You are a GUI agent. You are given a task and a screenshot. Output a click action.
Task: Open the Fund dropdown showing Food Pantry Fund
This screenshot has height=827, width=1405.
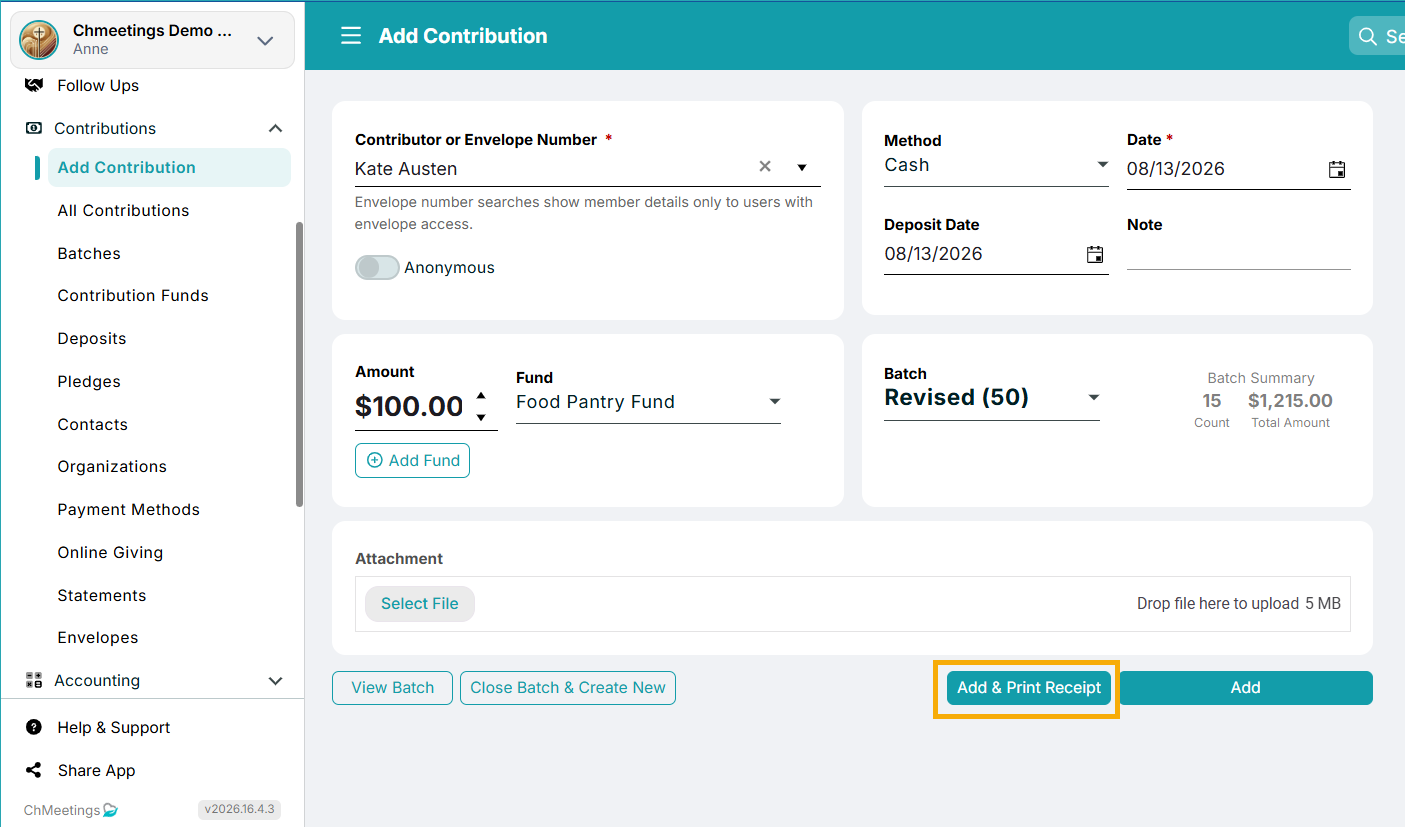coord(648,402)
